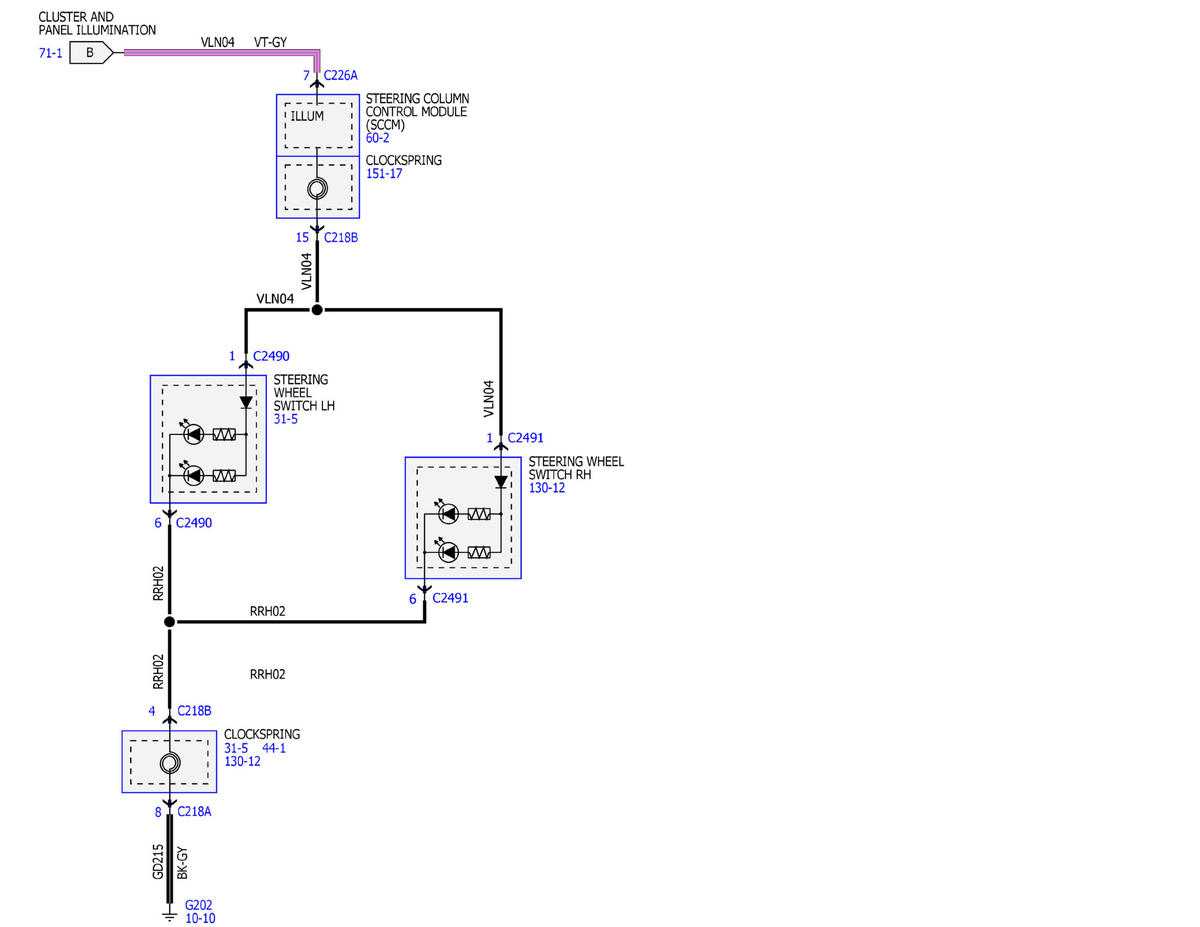
Task: Open connector C226A at pin 7
Action: [341, 75]
